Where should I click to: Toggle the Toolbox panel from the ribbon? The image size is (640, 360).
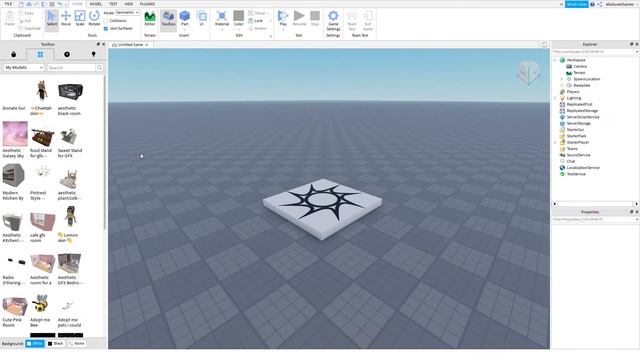[168, 19]
